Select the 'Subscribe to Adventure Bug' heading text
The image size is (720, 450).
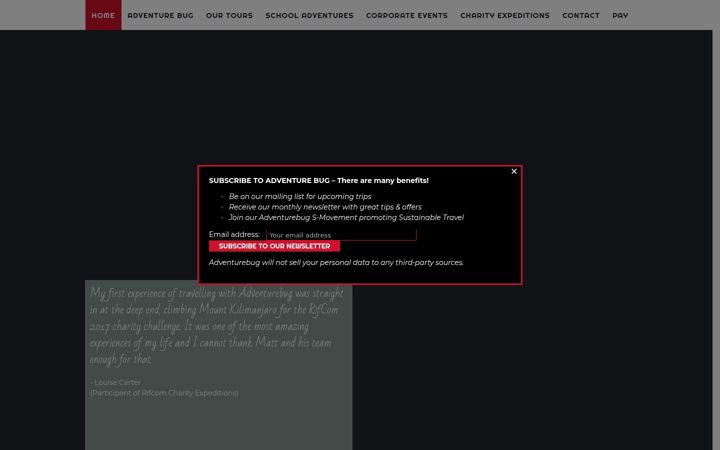coord(319,180)
